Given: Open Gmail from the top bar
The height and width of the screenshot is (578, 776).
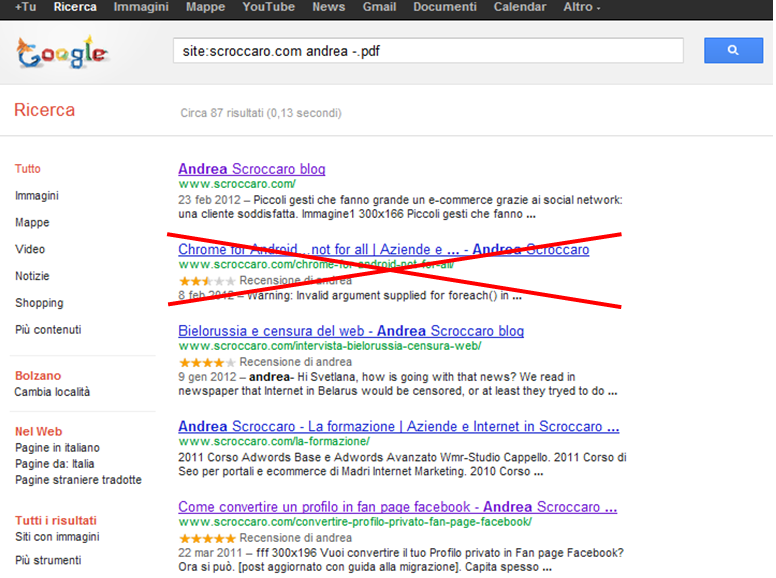Looking at the screenshot, I should tap(379, 7).
